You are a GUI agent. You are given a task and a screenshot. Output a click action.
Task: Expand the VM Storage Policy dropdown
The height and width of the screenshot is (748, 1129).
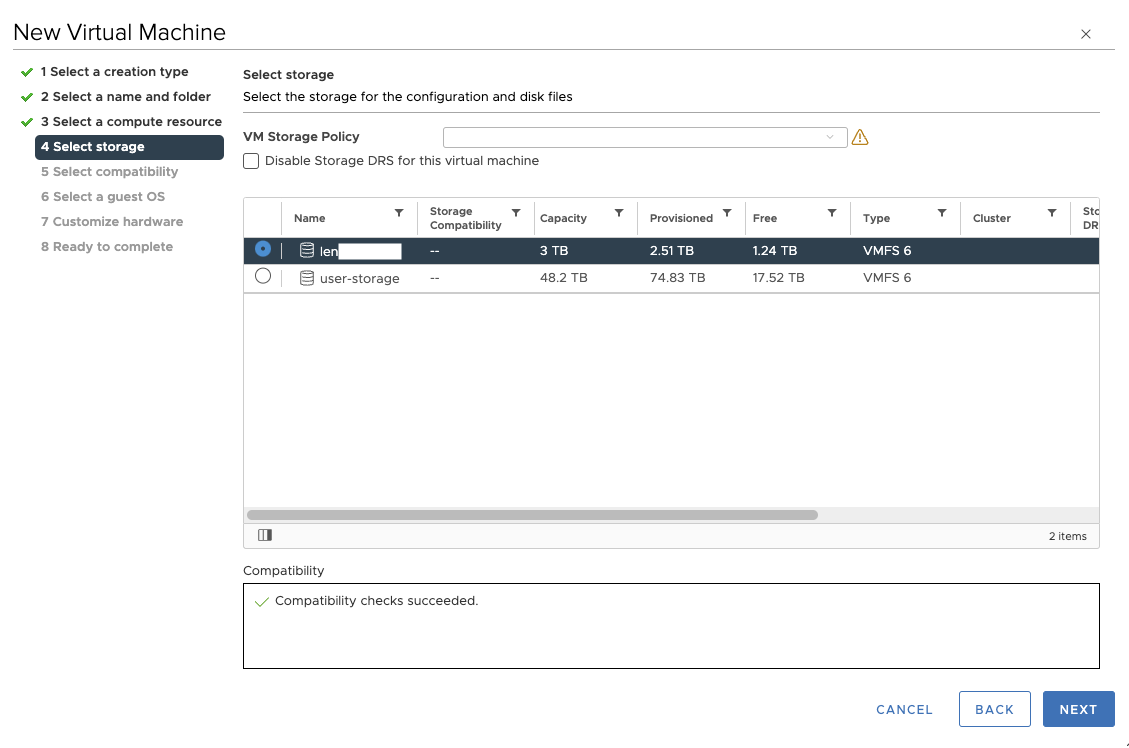tap(645, 137)
